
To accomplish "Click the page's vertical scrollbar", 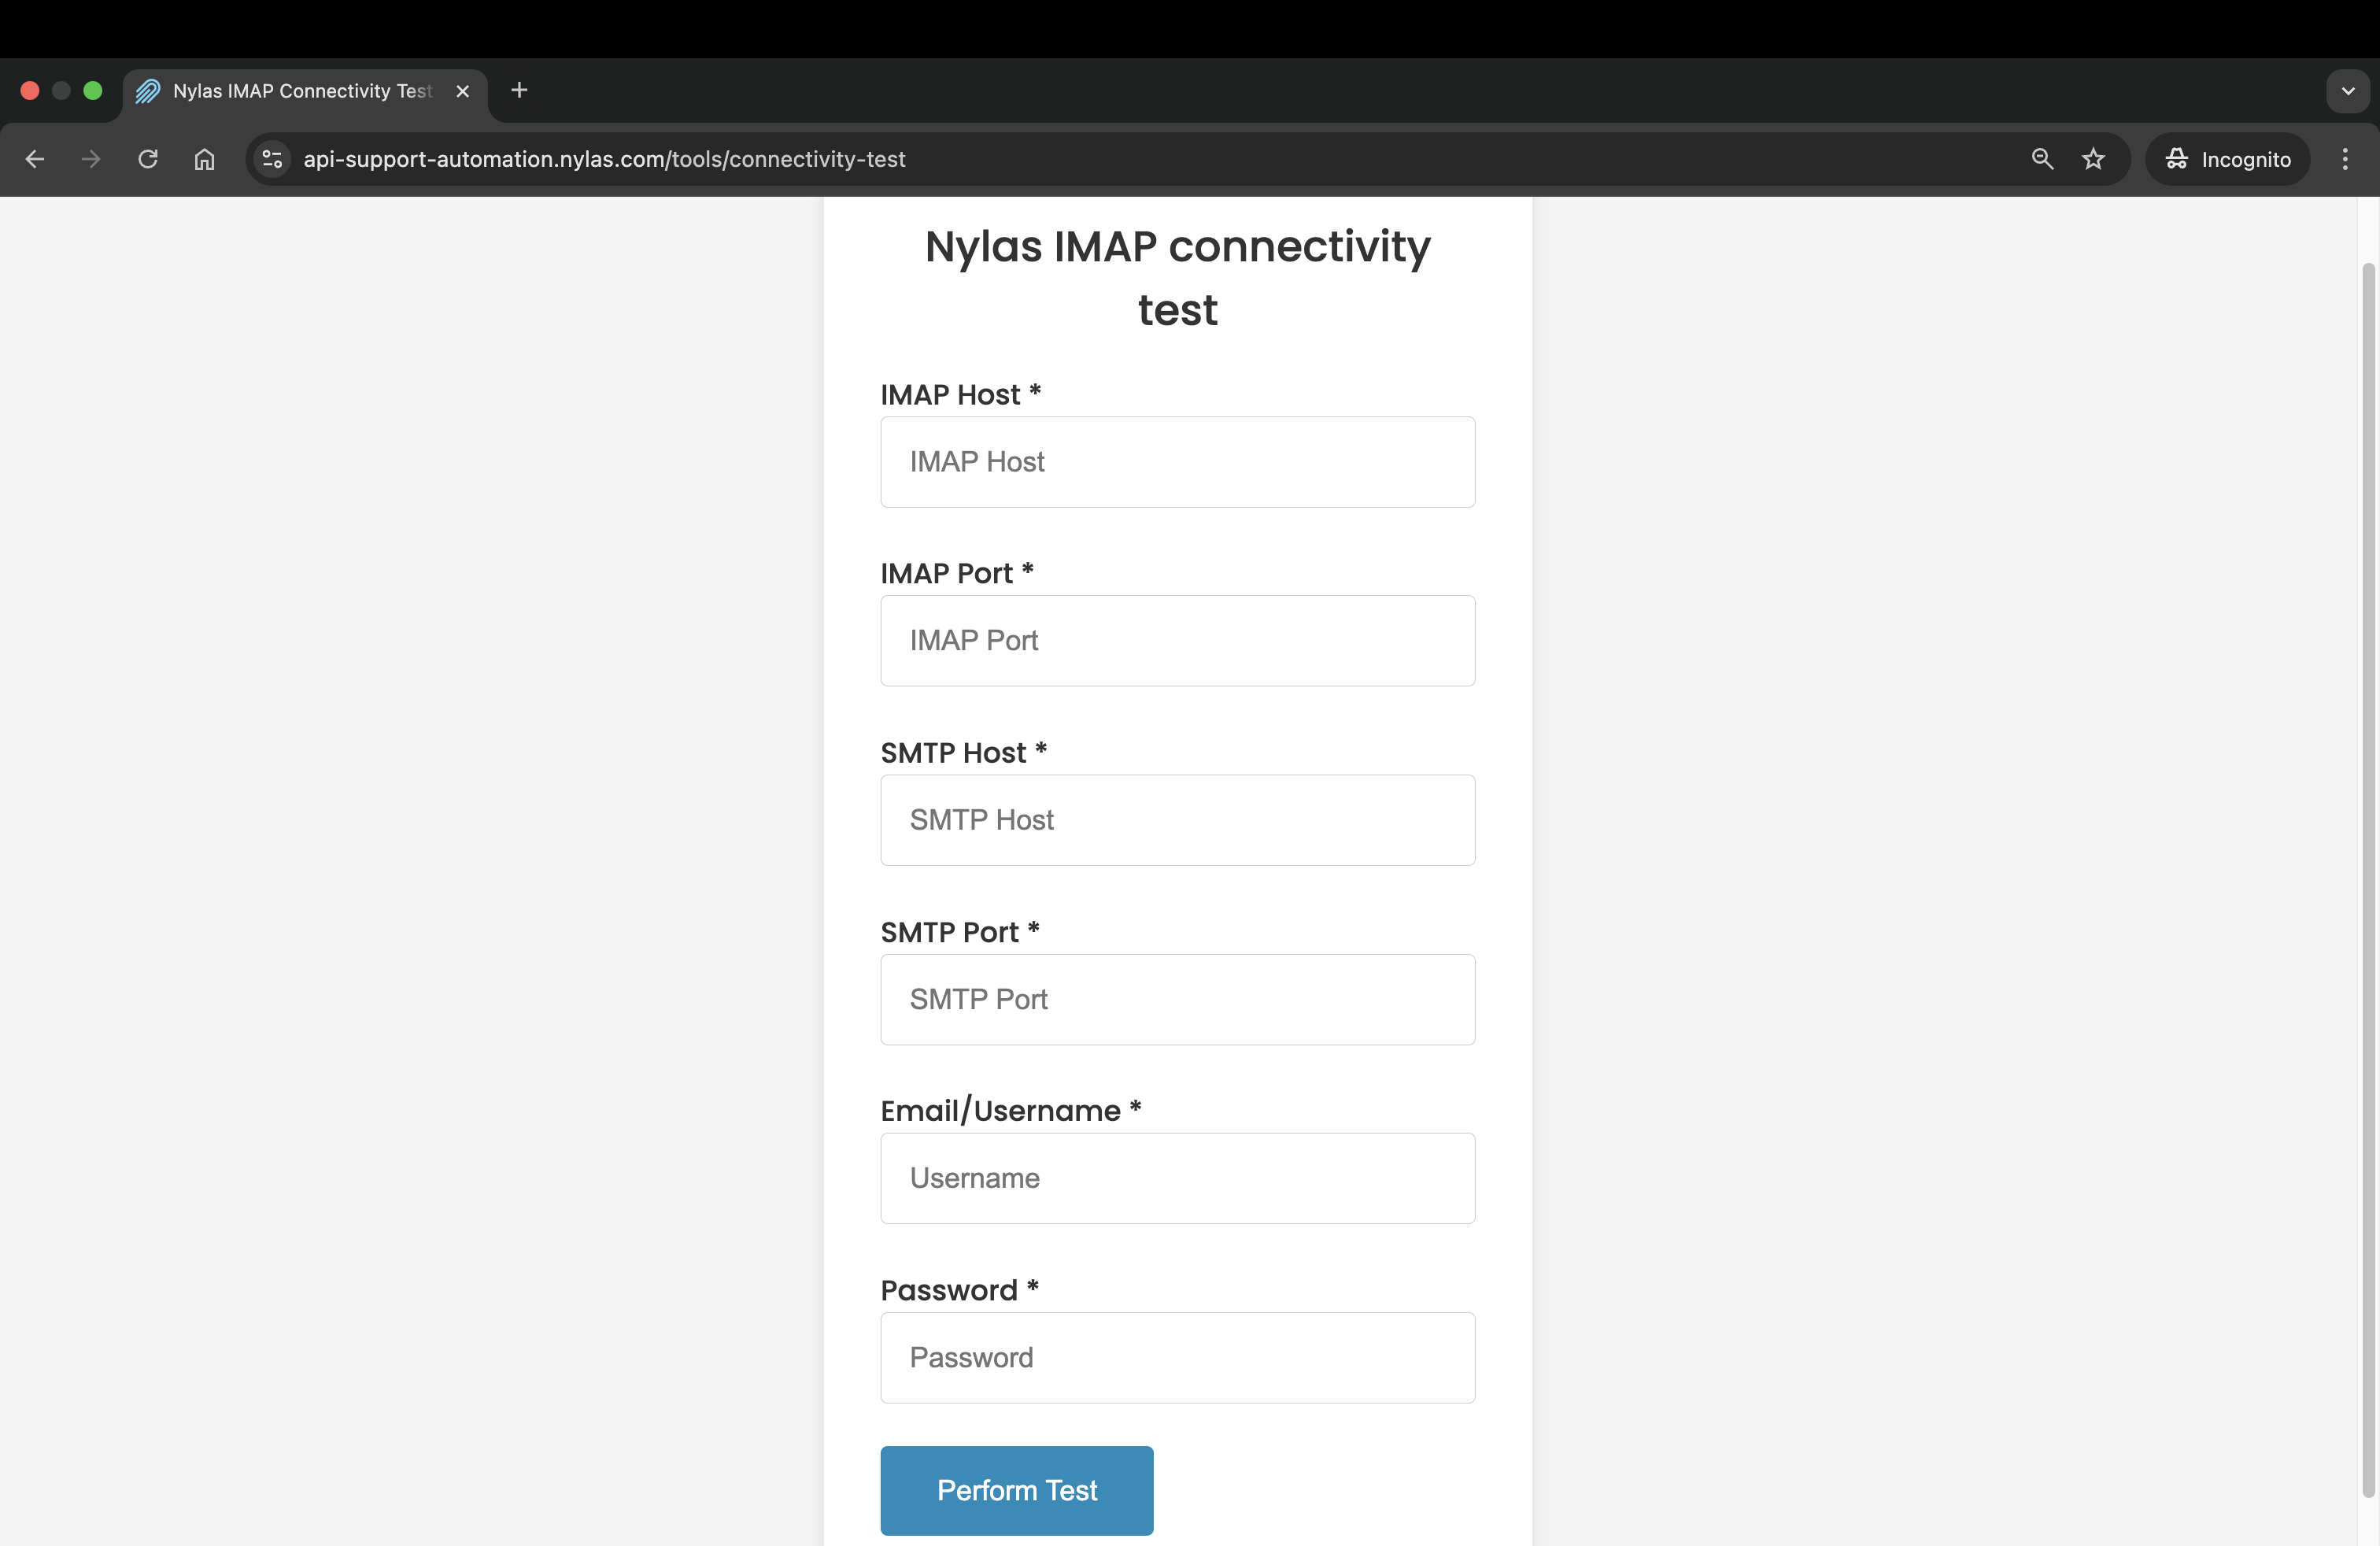I will tap(2368, 880).
